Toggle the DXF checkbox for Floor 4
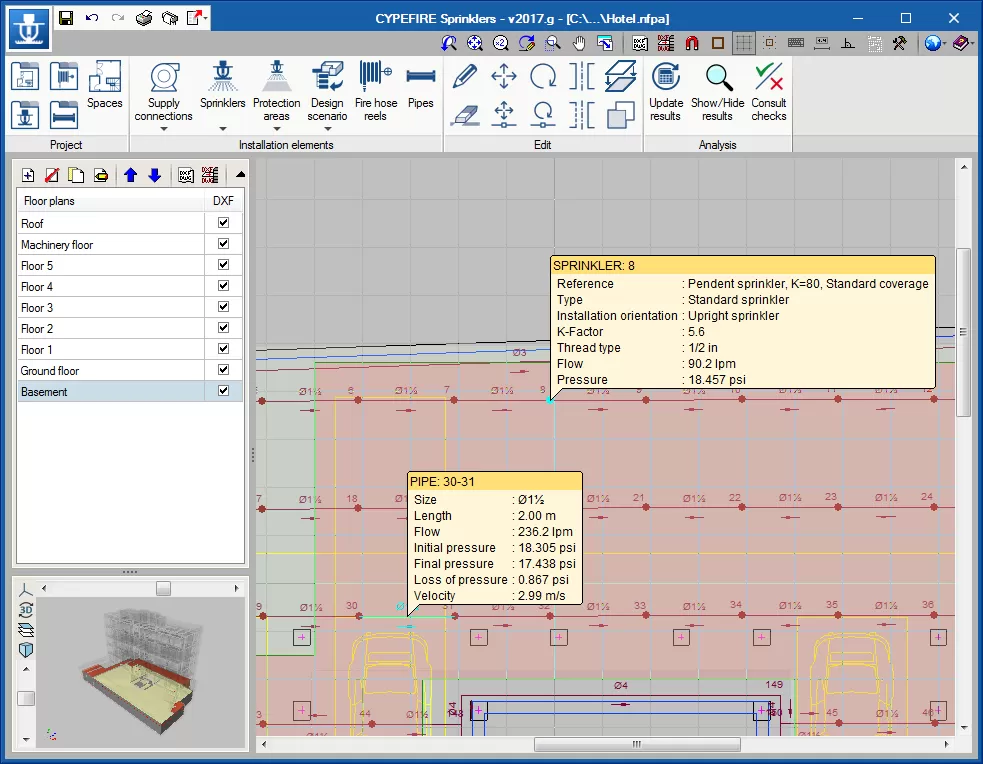Screen dimensions: 983x764 pyautogui.click(x=223, y=286)
